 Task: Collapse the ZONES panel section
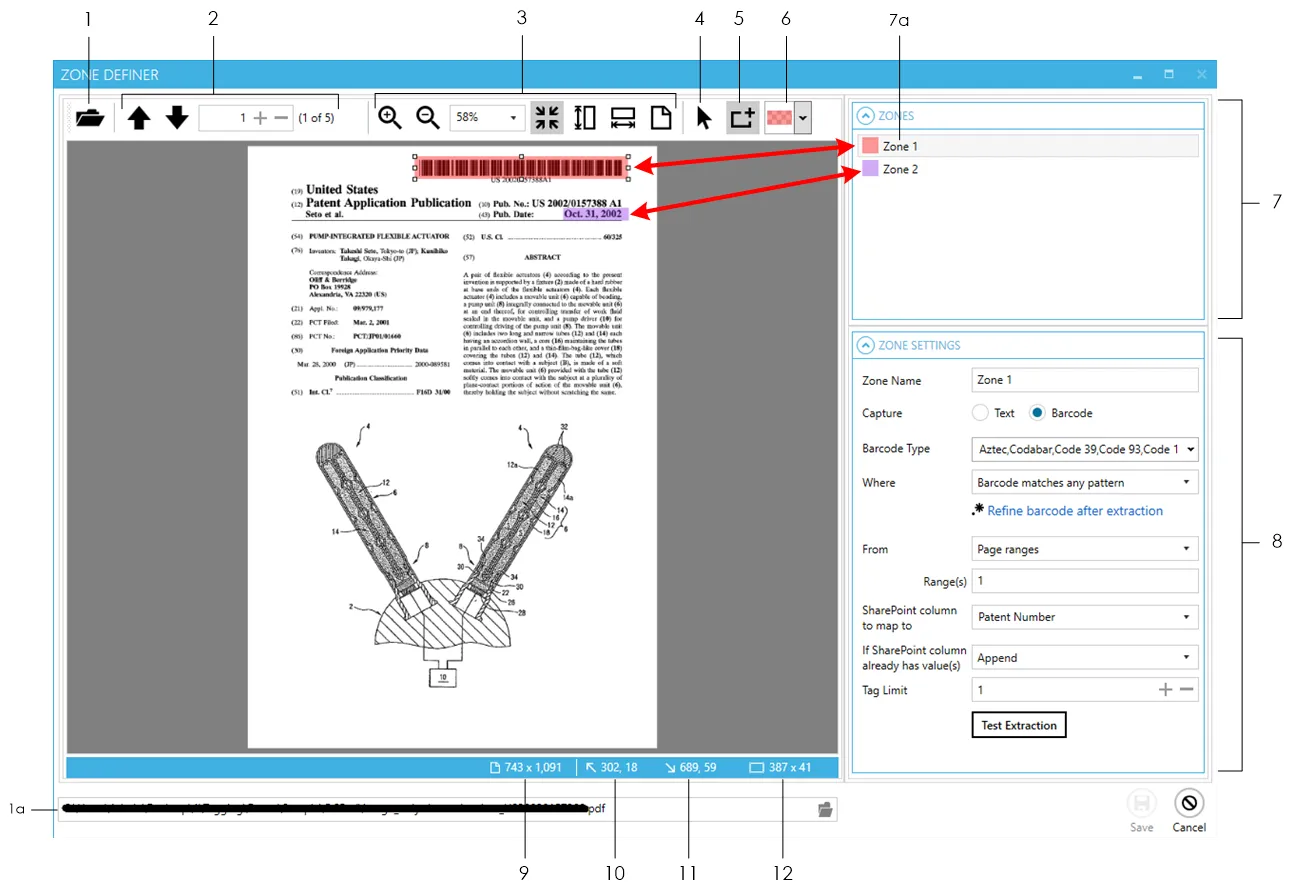click(866, 116)
